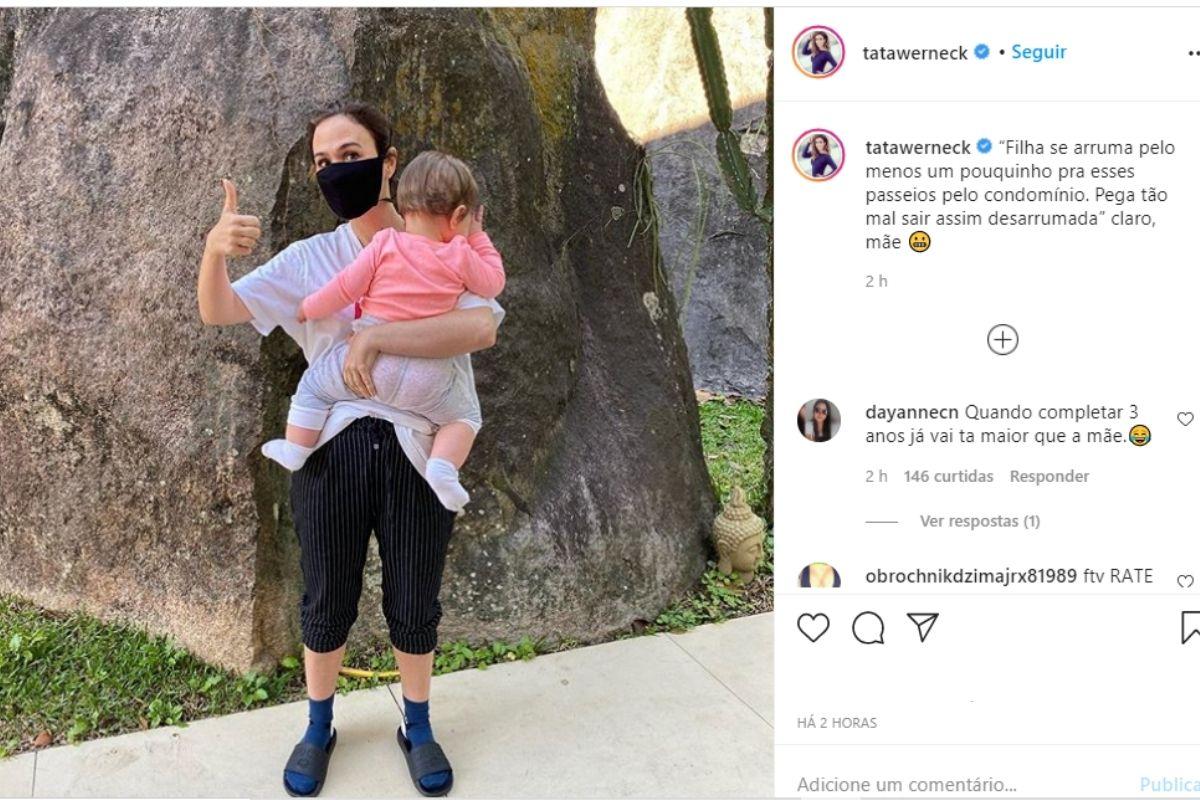This screenshot has width=1200, height=800.
Task: Open dayannecn's profile picture
Action: click(x=819, y=420)
